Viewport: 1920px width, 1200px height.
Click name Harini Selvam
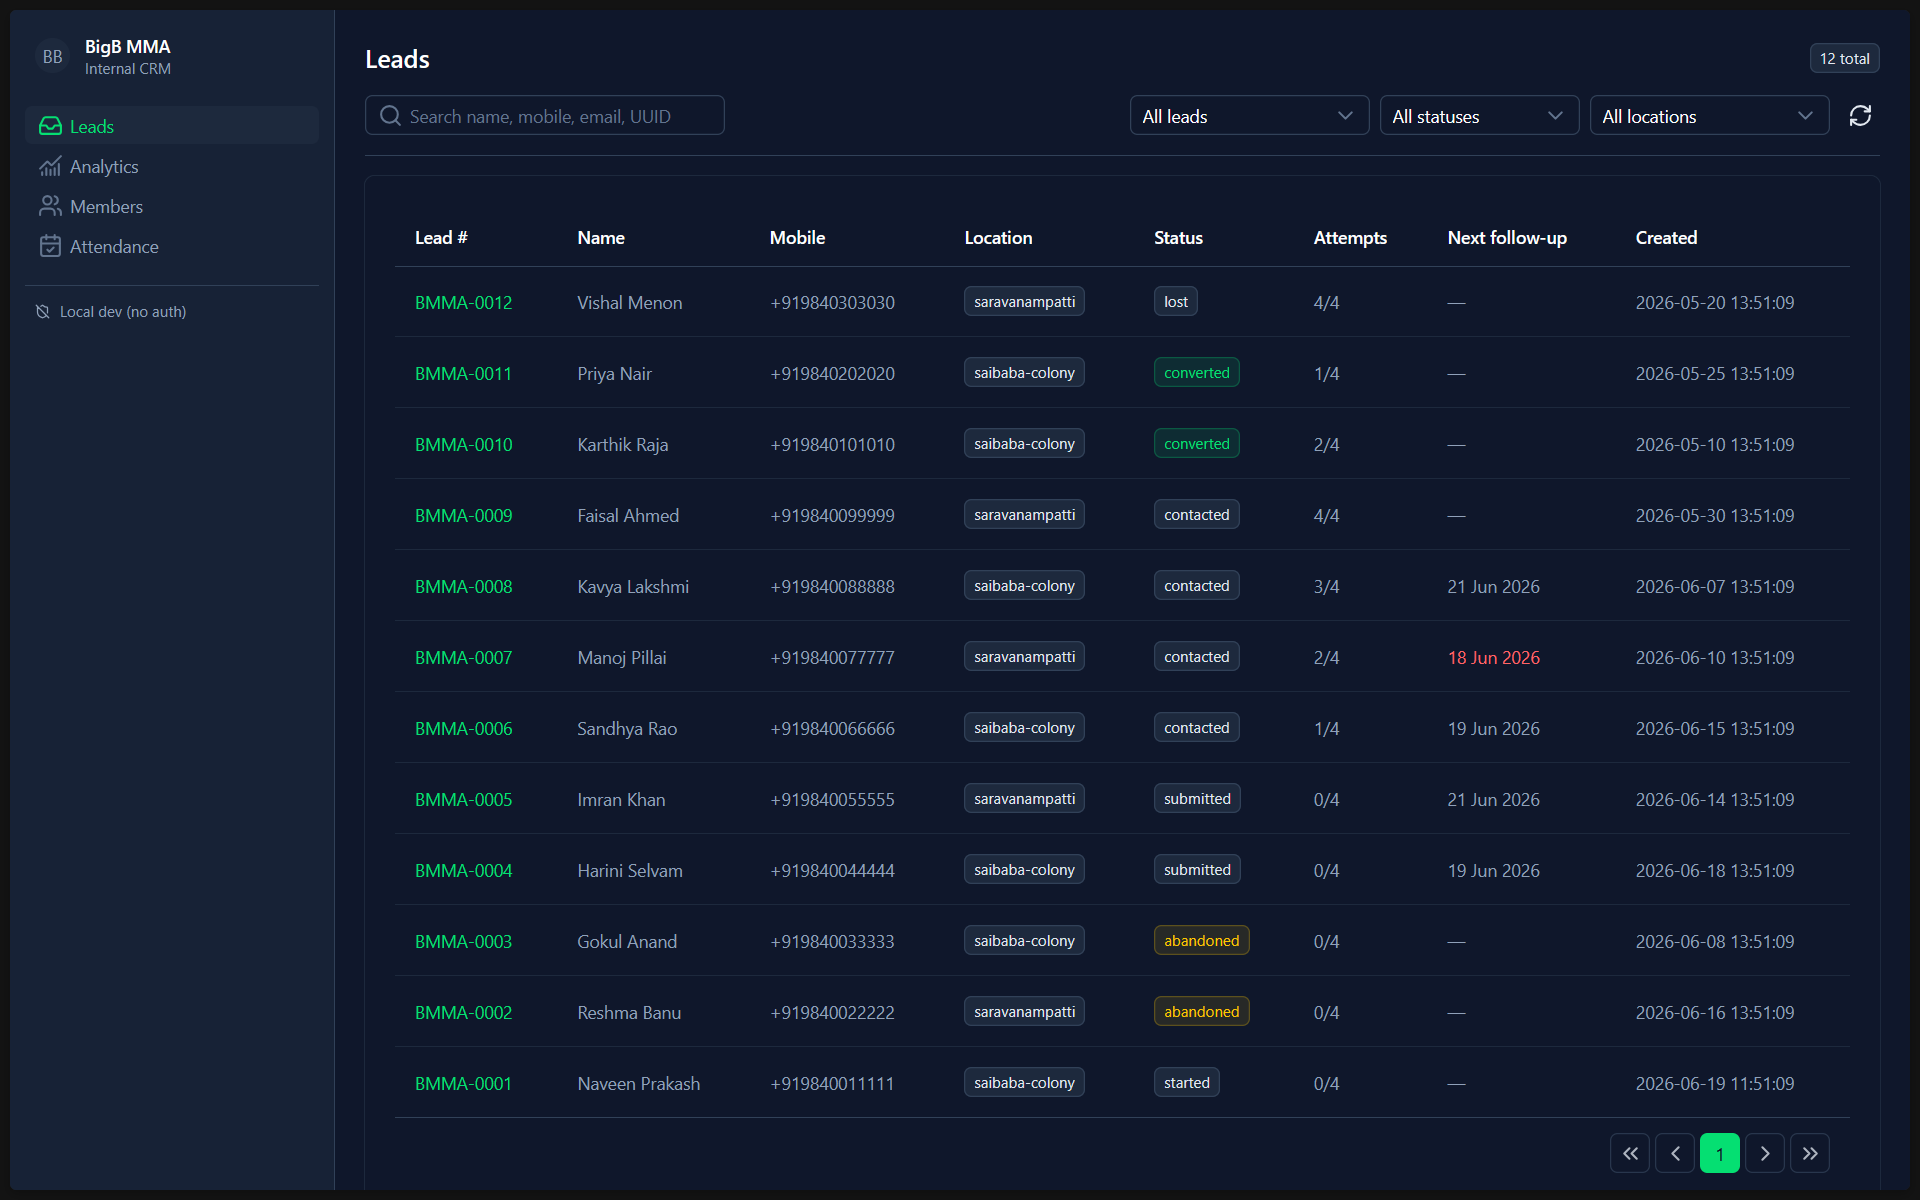[630, 870]
